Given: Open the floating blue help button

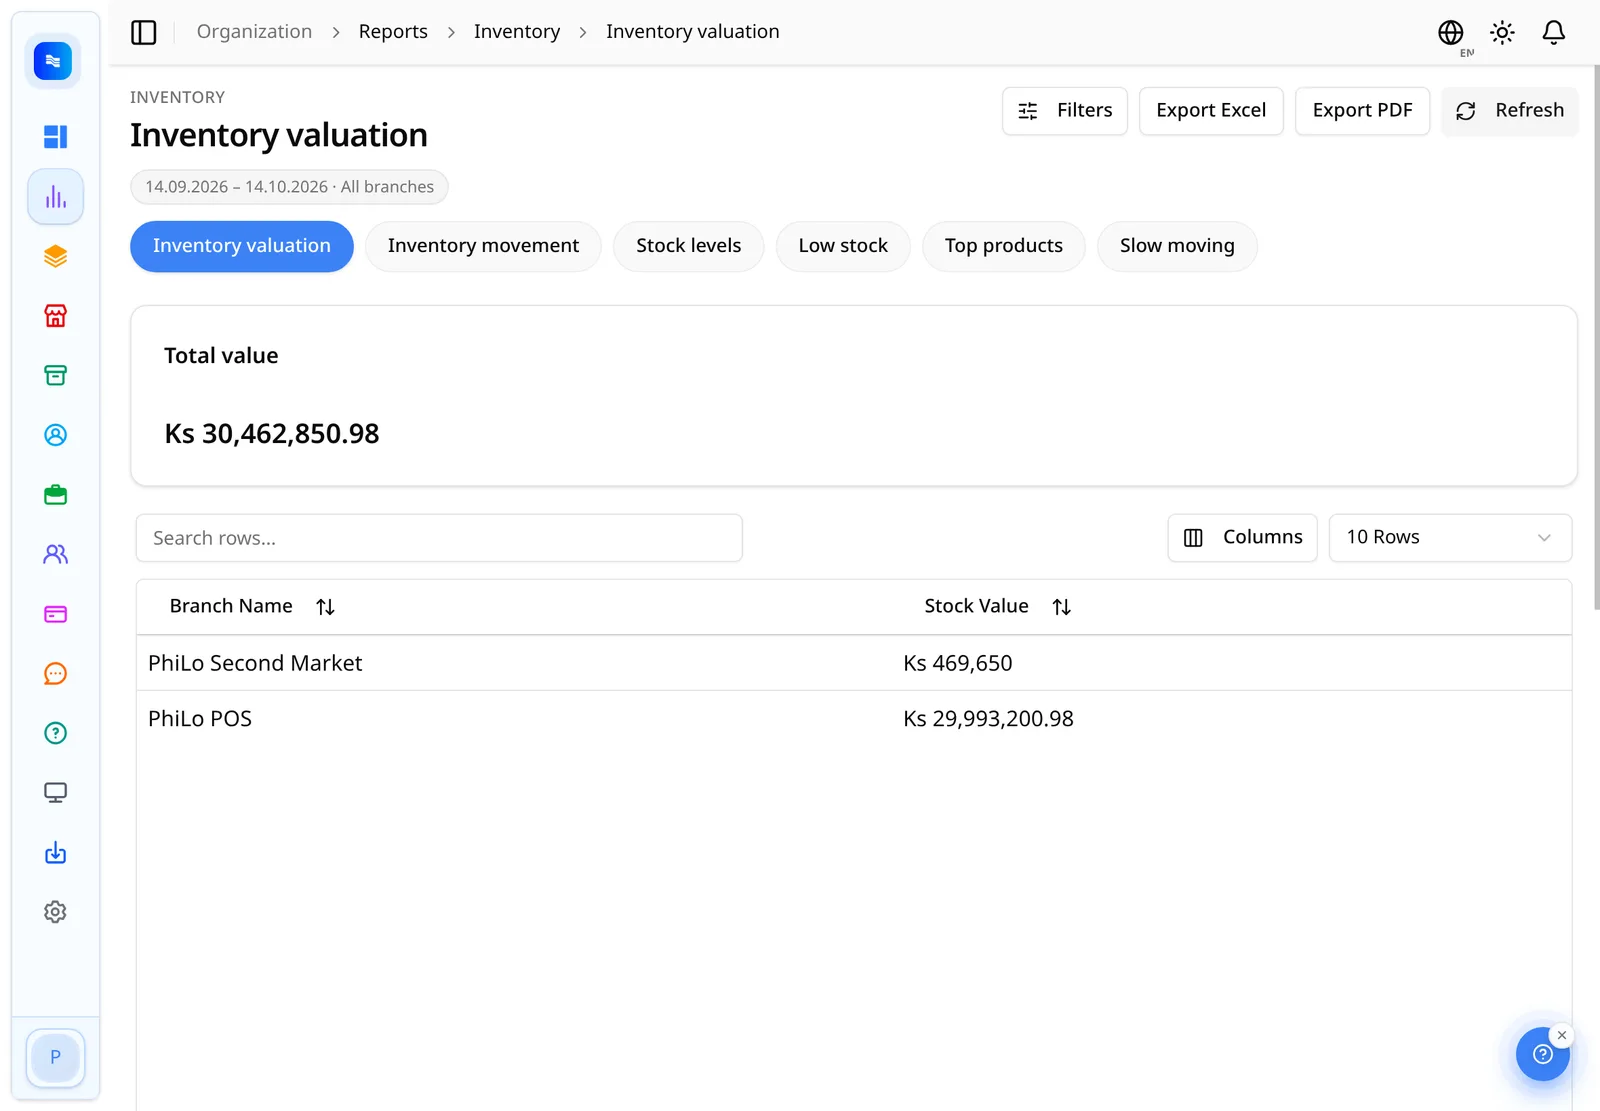Looking at the screenshot, I should [1542, 1055].
